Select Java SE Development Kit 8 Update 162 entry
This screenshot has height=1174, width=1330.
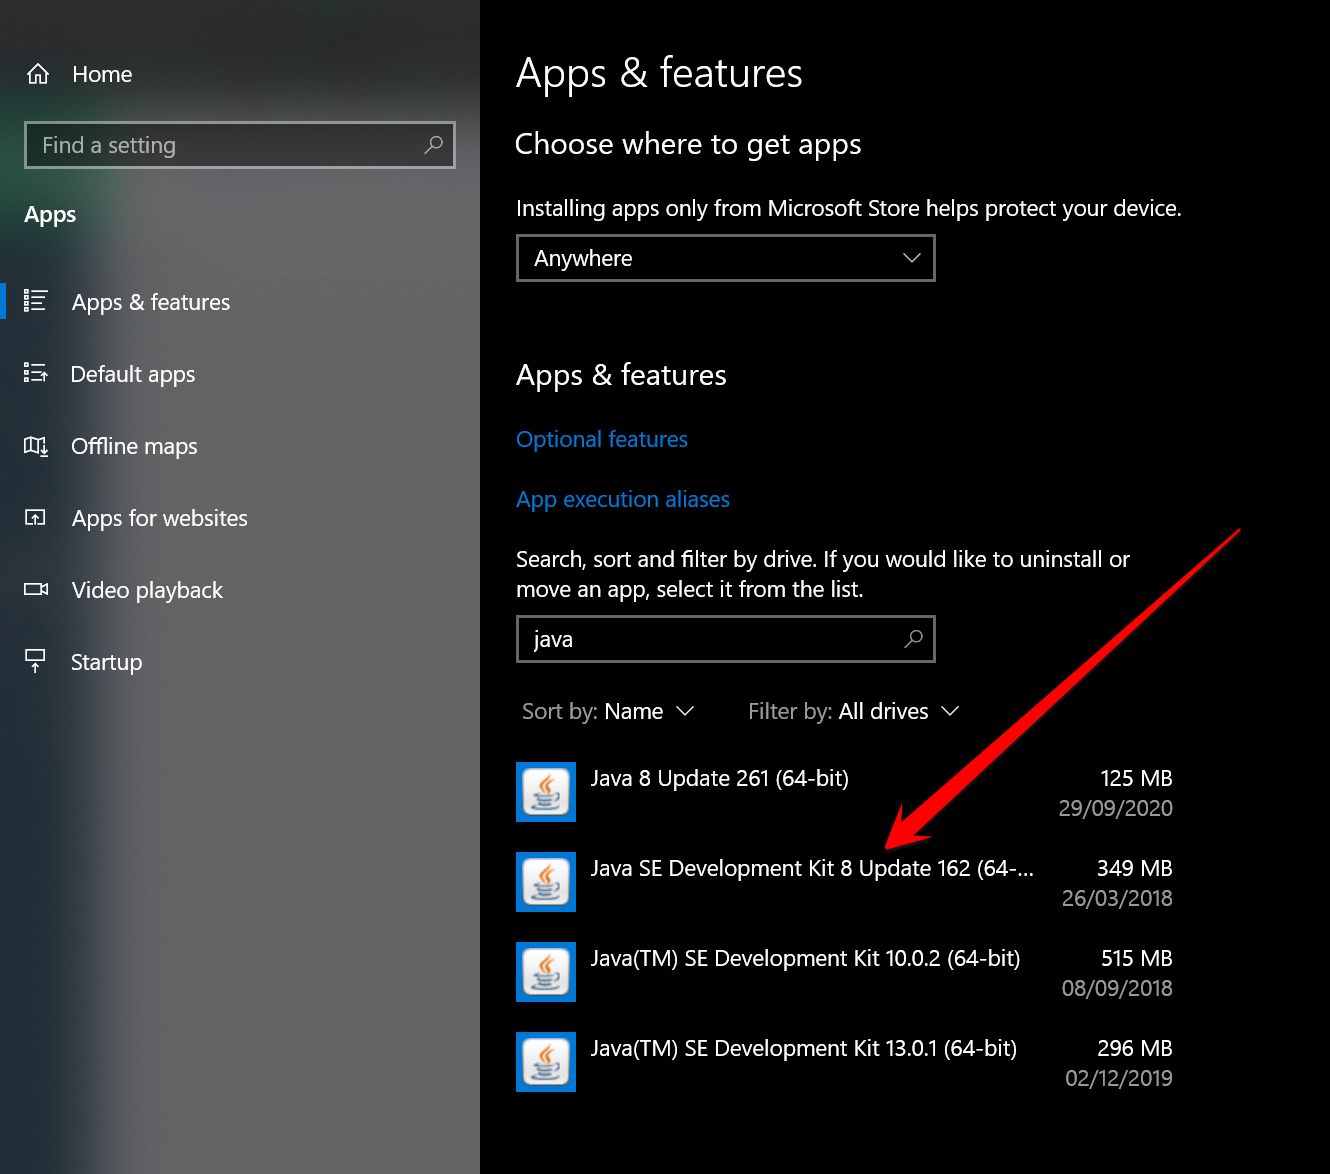845,882
